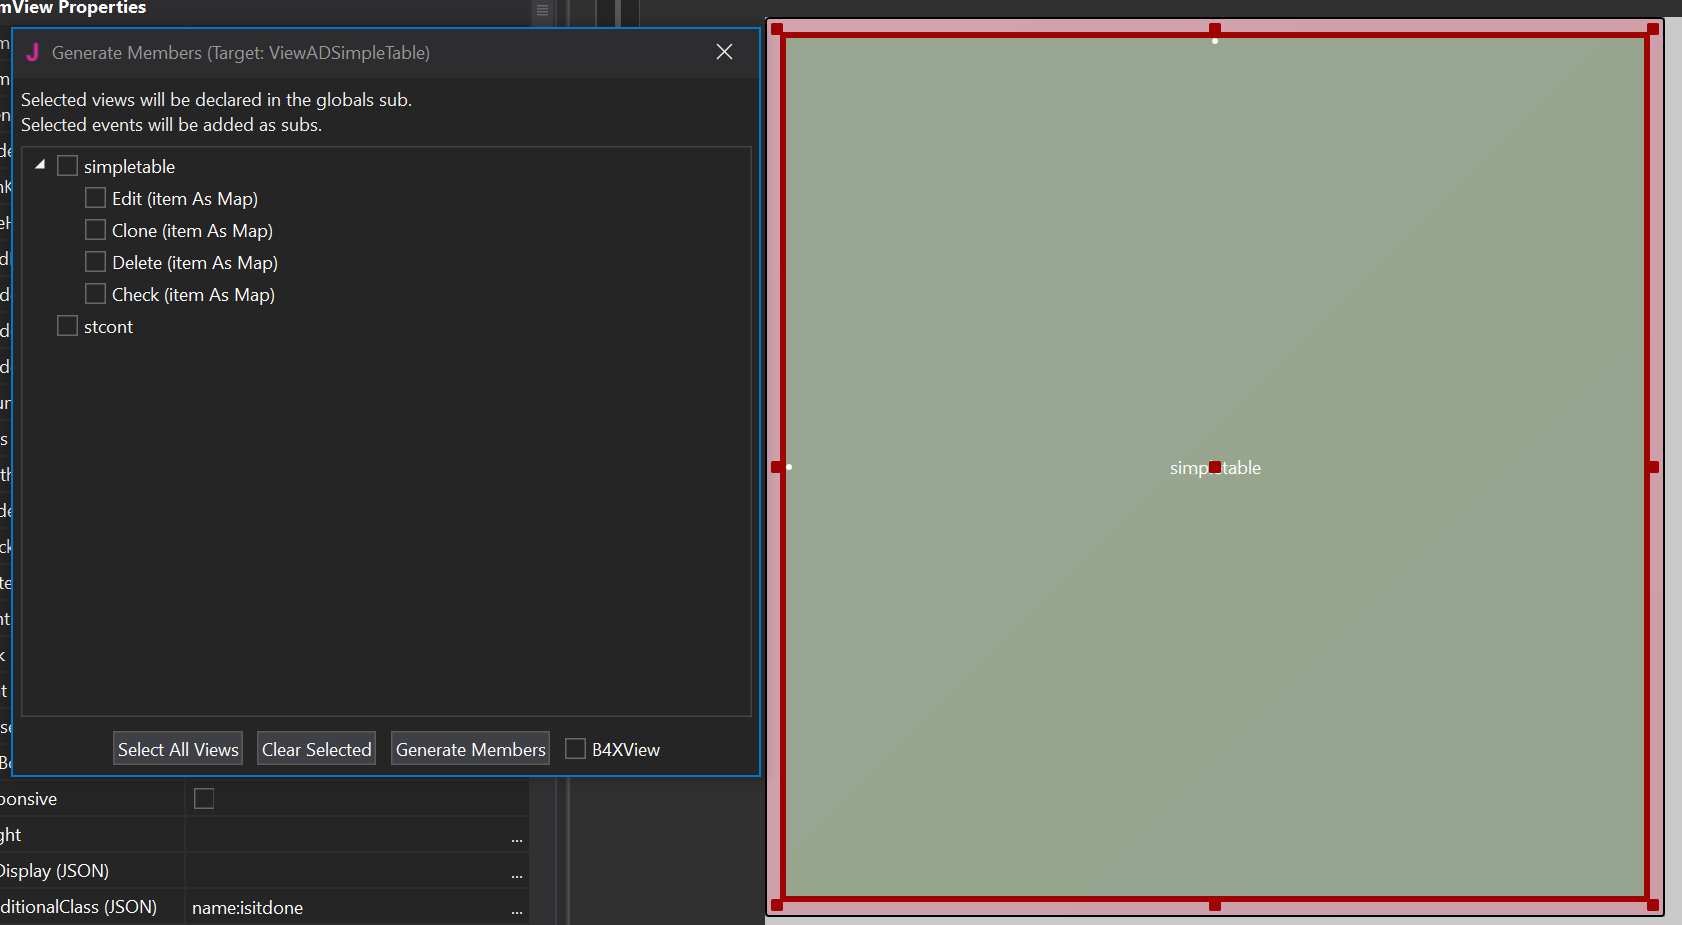
Task: Click the 'Selected events will be added as subs.' text
Action: click(x=171, y=125)
